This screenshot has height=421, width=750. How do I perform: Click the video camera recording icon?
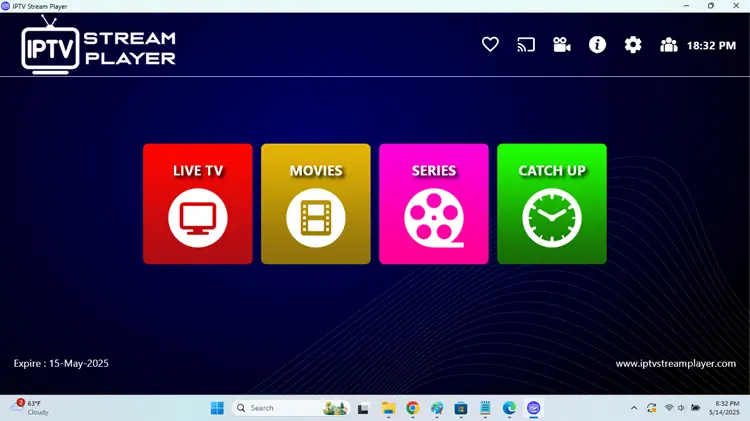pyautogui.click(x=562, y=44)
